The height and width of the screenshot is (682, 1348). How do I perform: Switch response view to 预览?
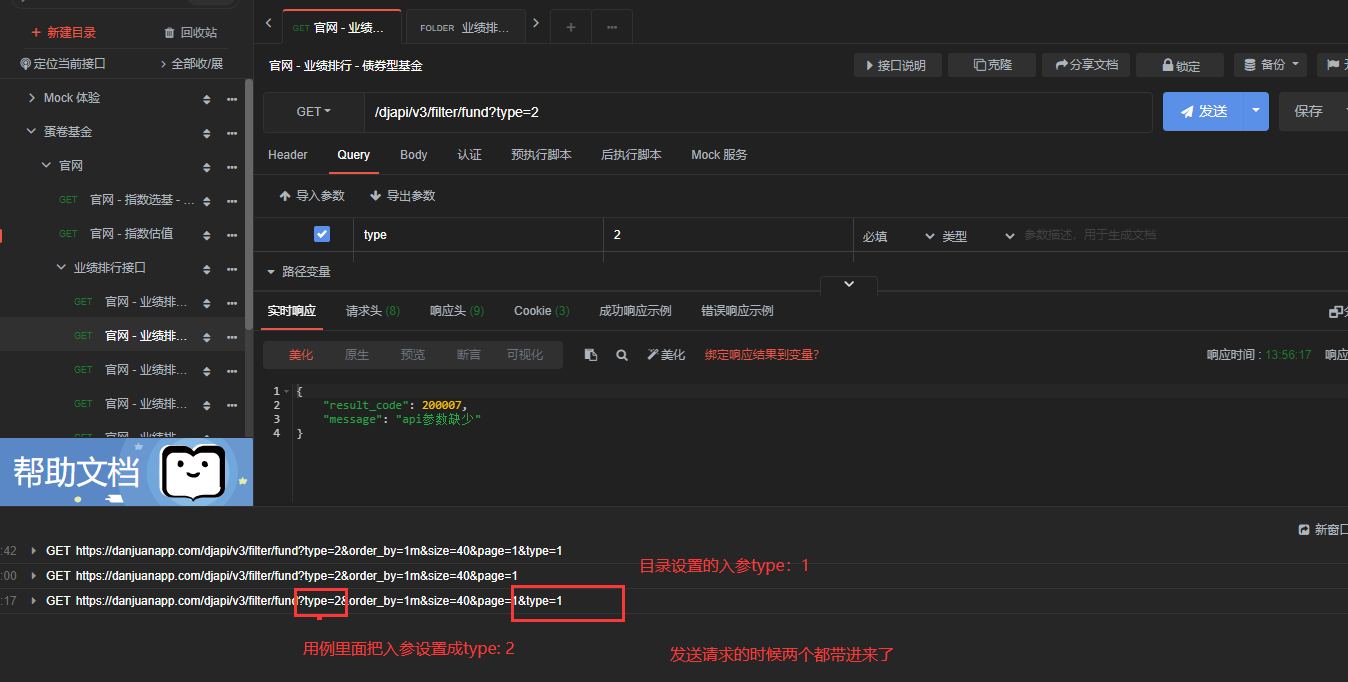[413, 355]
